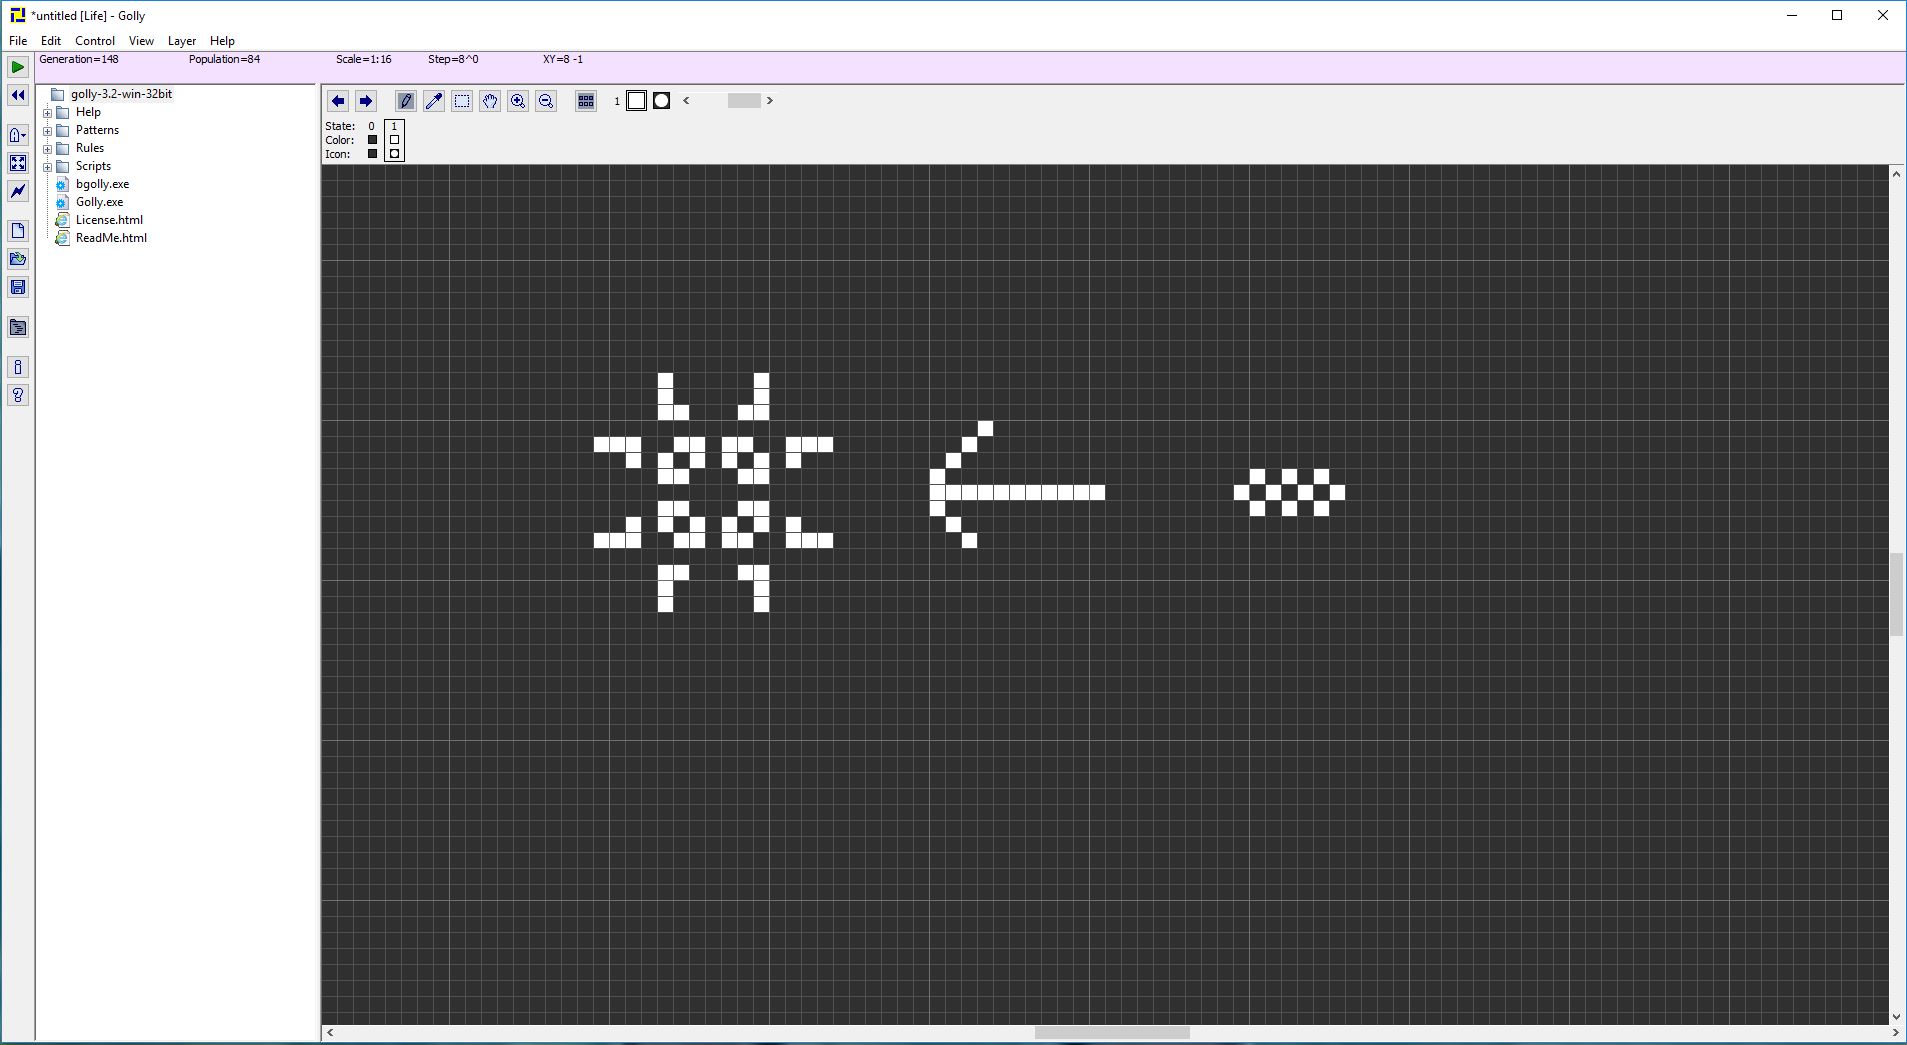Select bgolly.exe in file tree
Image resolution: width=1907 pixels, height=1045 pixels.
tap(102, 184)
